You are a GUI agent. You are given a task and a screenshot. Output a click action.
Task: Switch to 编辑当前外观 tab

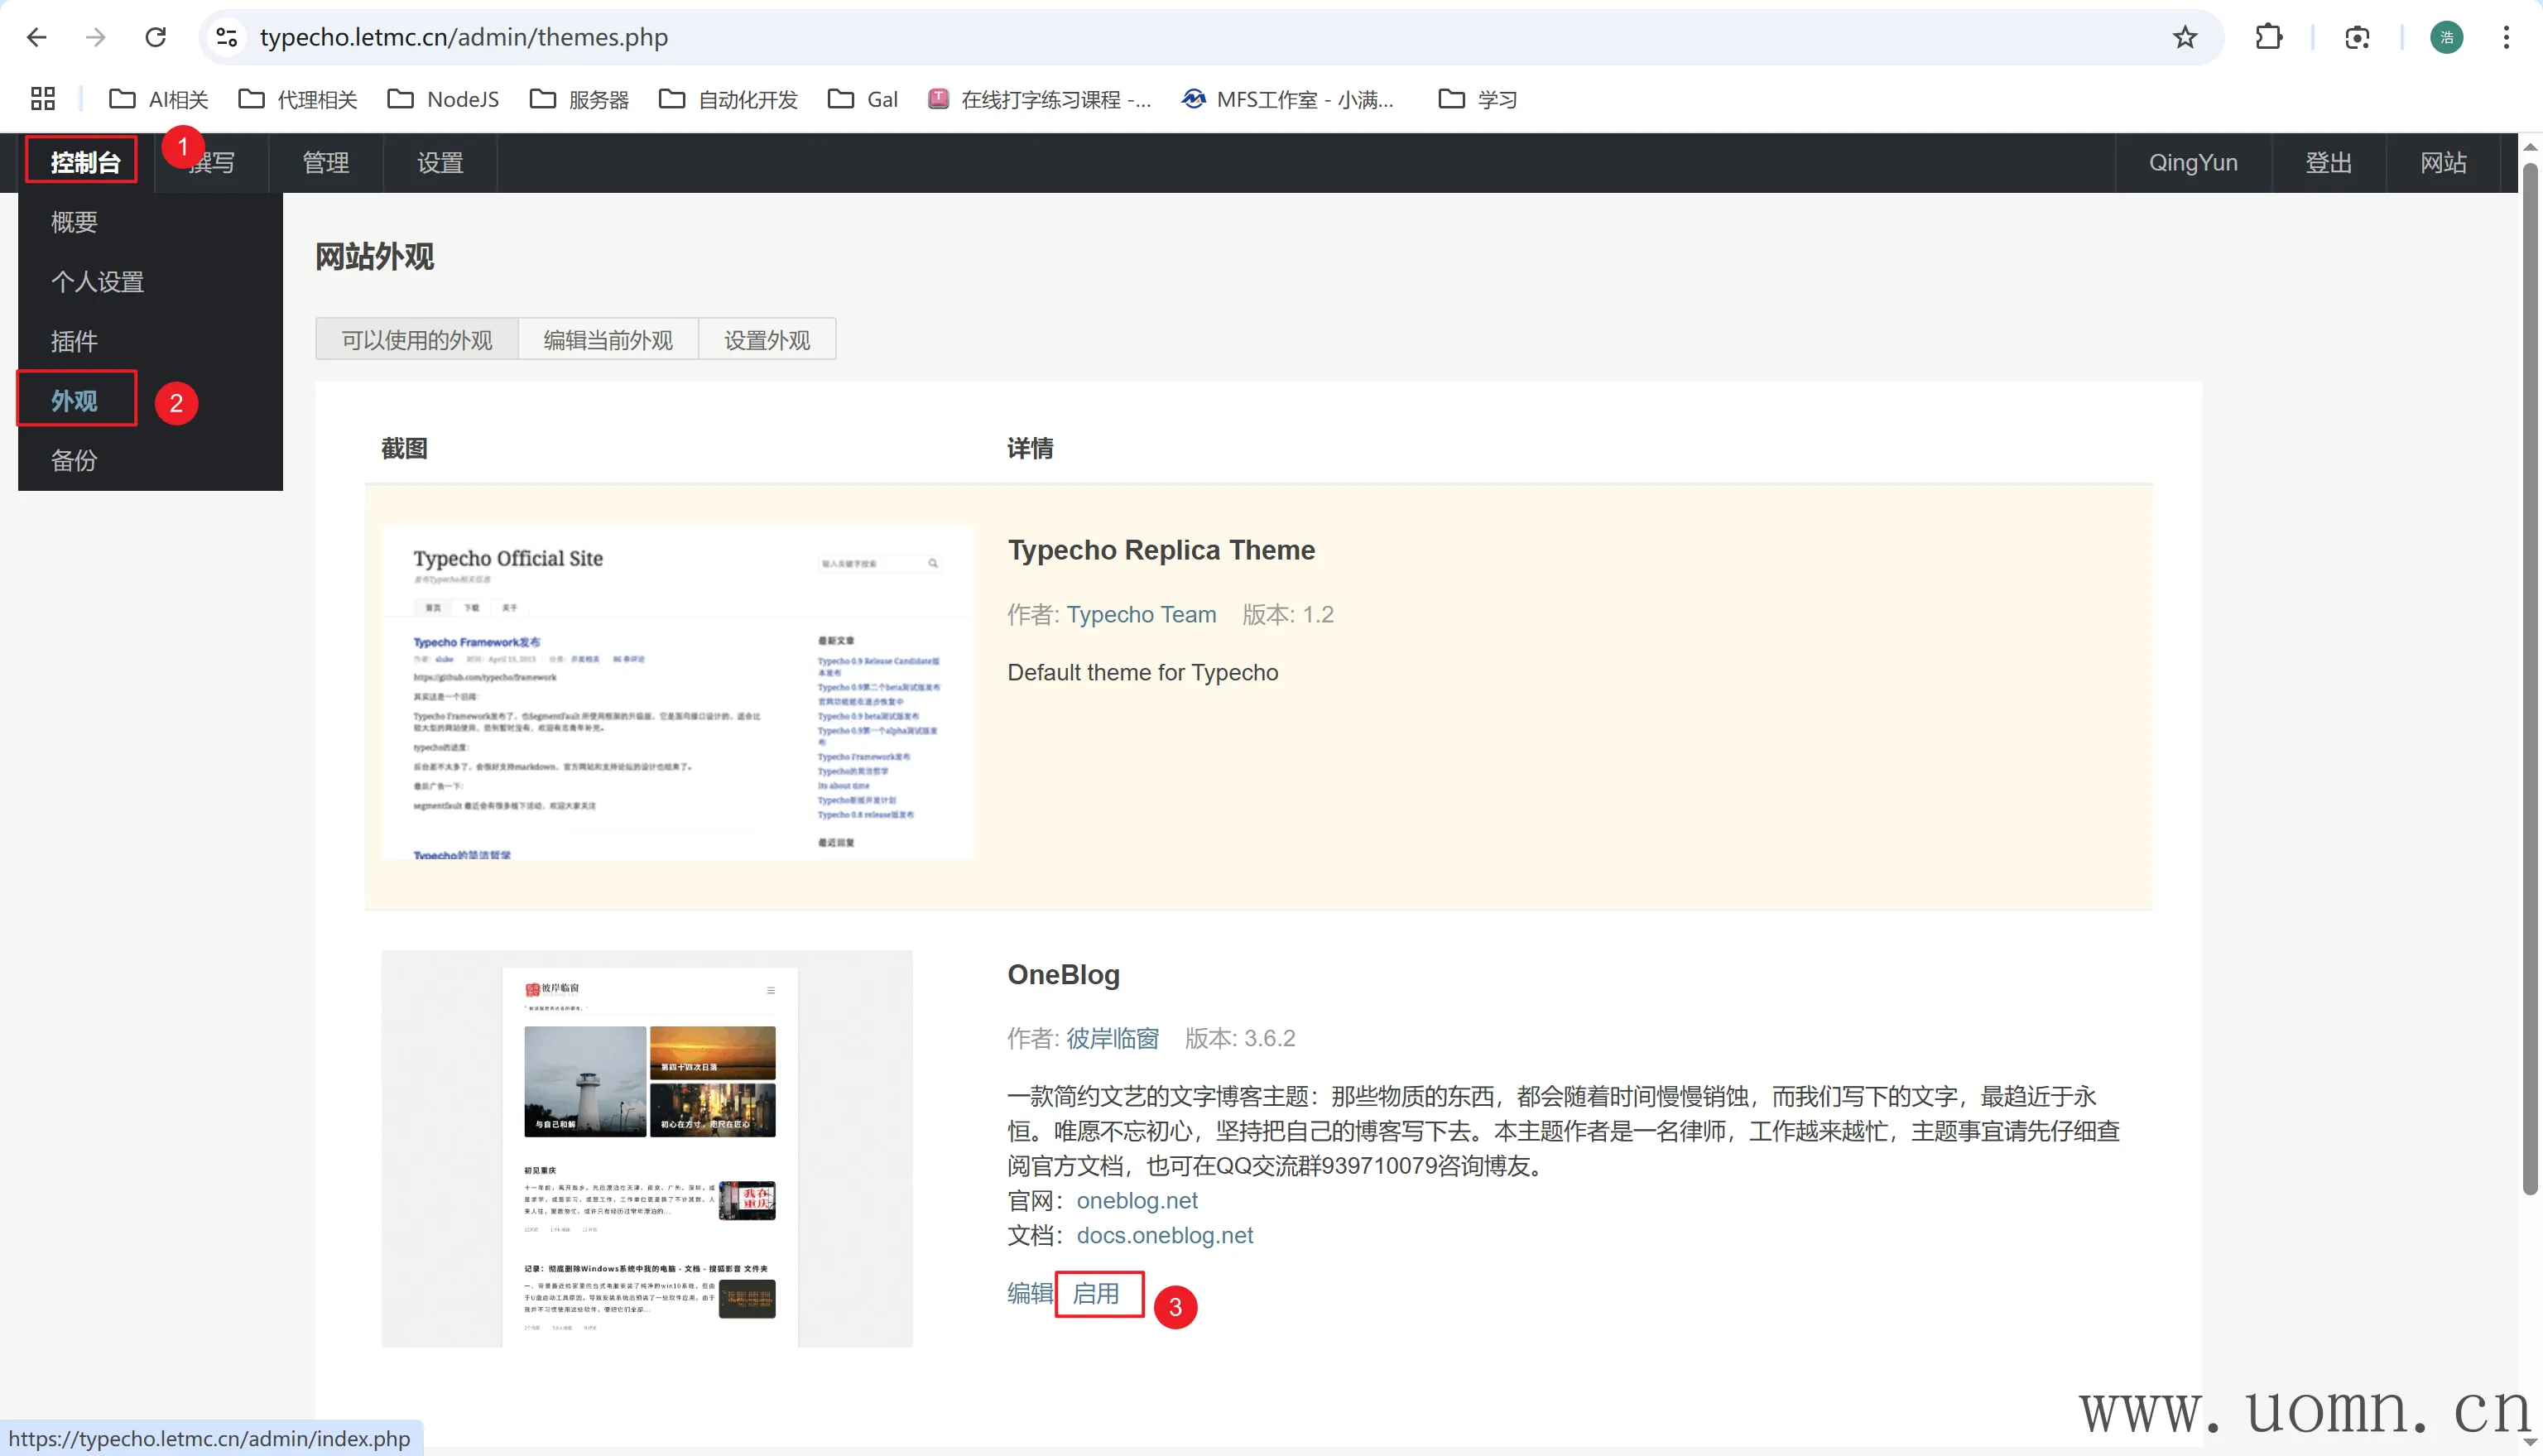coord(608,340)
